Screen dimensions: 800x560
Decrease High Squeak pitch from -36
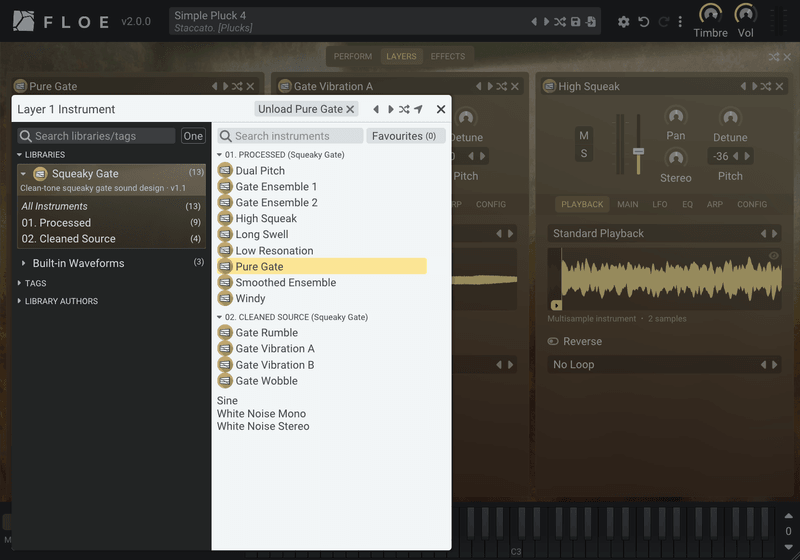(735, 156)
